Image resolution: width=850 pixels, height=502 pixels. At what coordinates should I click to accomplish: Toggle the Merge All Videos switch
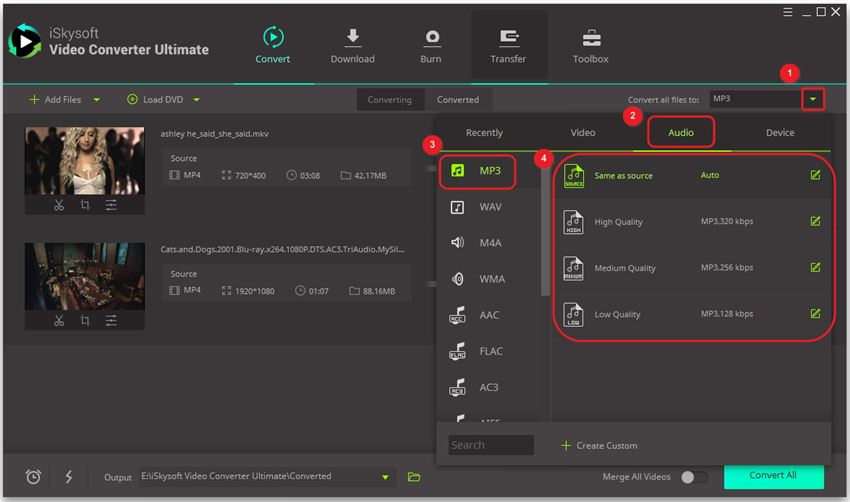click(x=694, y=477)
